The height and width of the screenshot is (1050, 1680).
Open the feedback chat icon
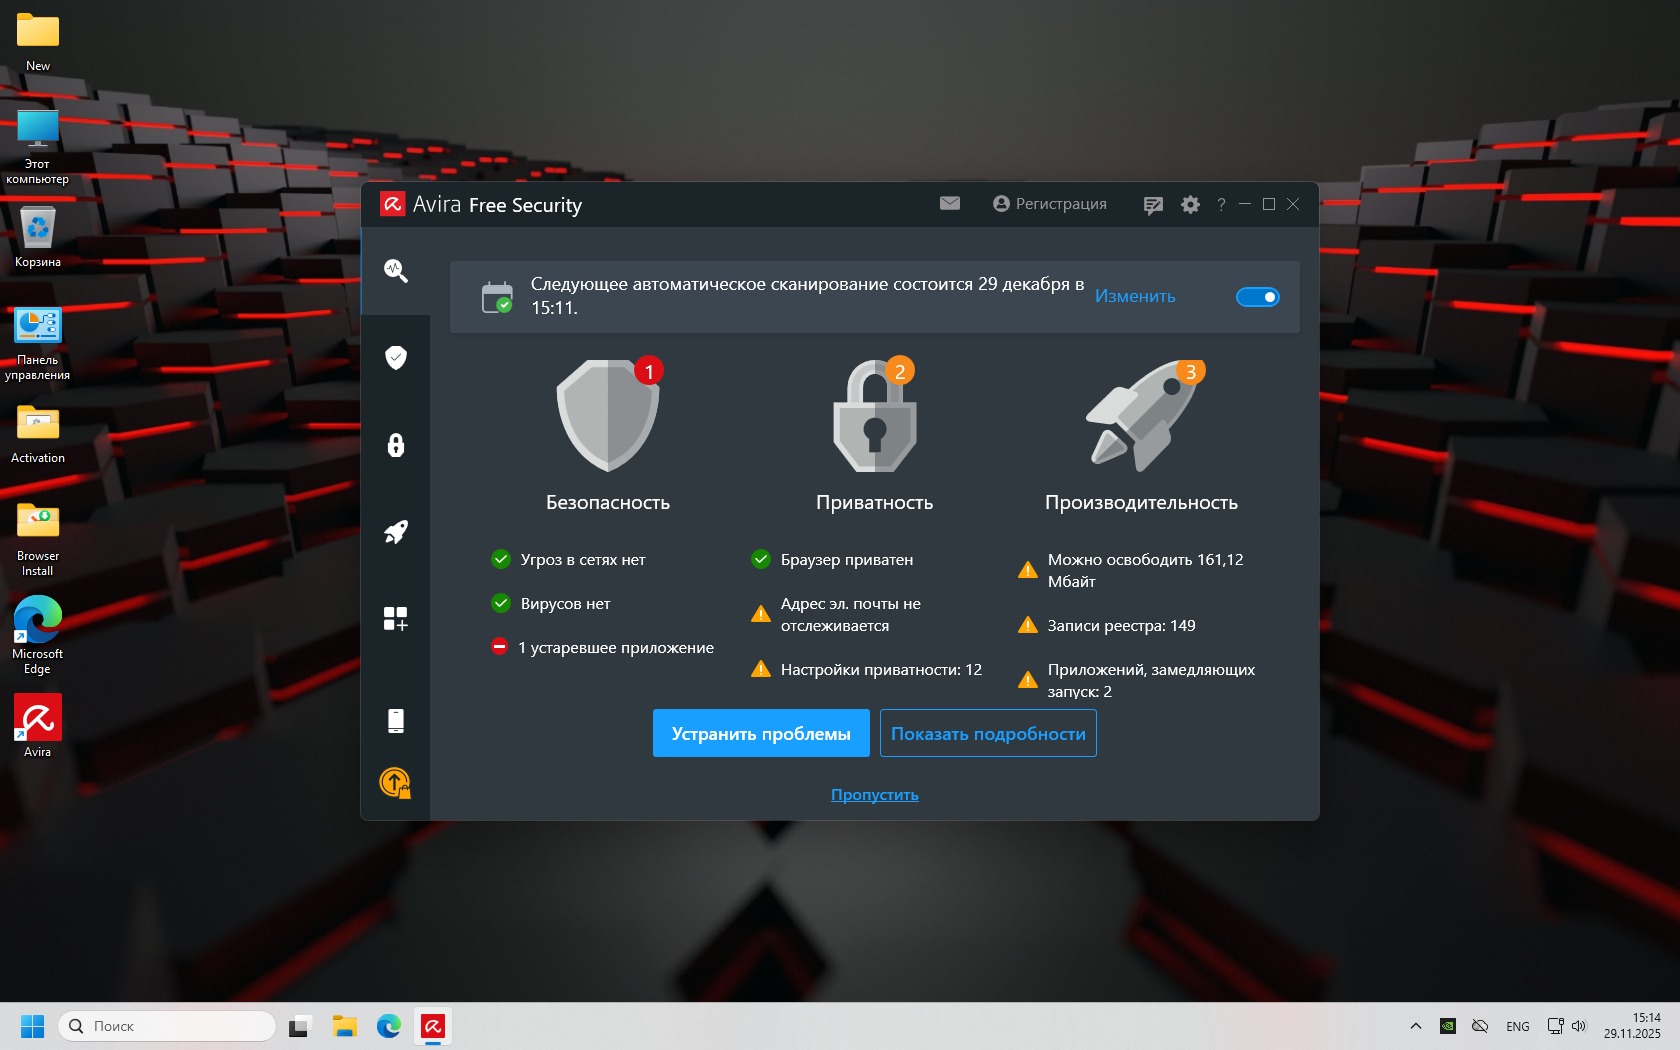(1153, 205)
